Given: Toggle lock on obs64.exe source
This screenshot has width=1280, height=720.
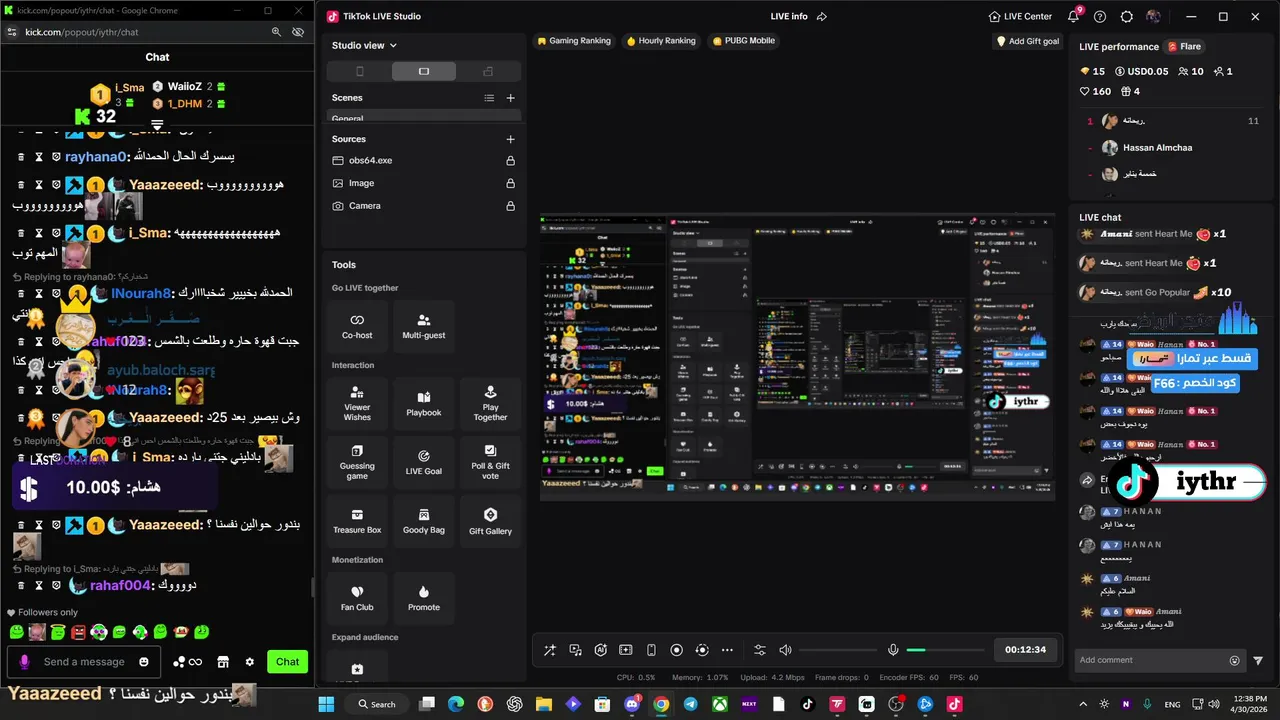Looking at the screenshot, I should coord(510,160).
